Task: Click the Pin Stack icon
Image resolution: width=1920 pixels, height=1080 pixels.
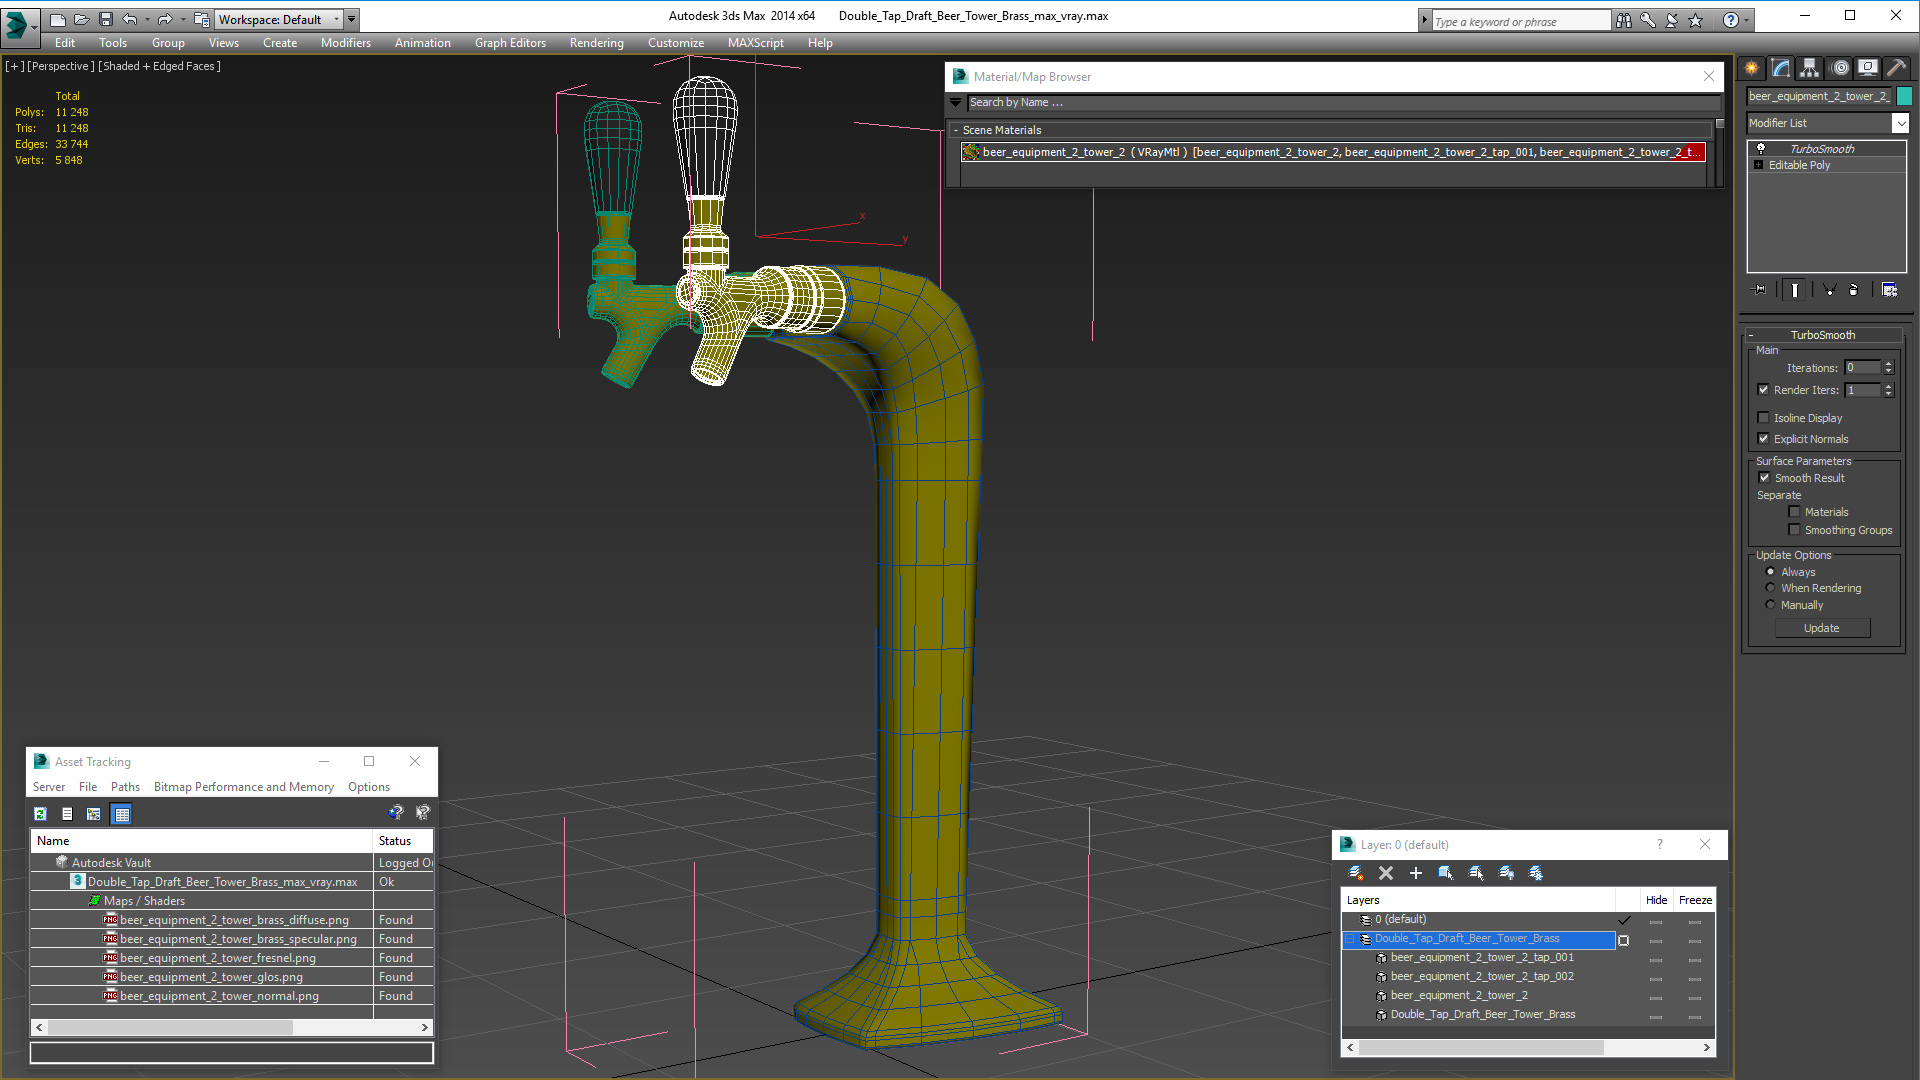Action: (x=1761, y=290)
